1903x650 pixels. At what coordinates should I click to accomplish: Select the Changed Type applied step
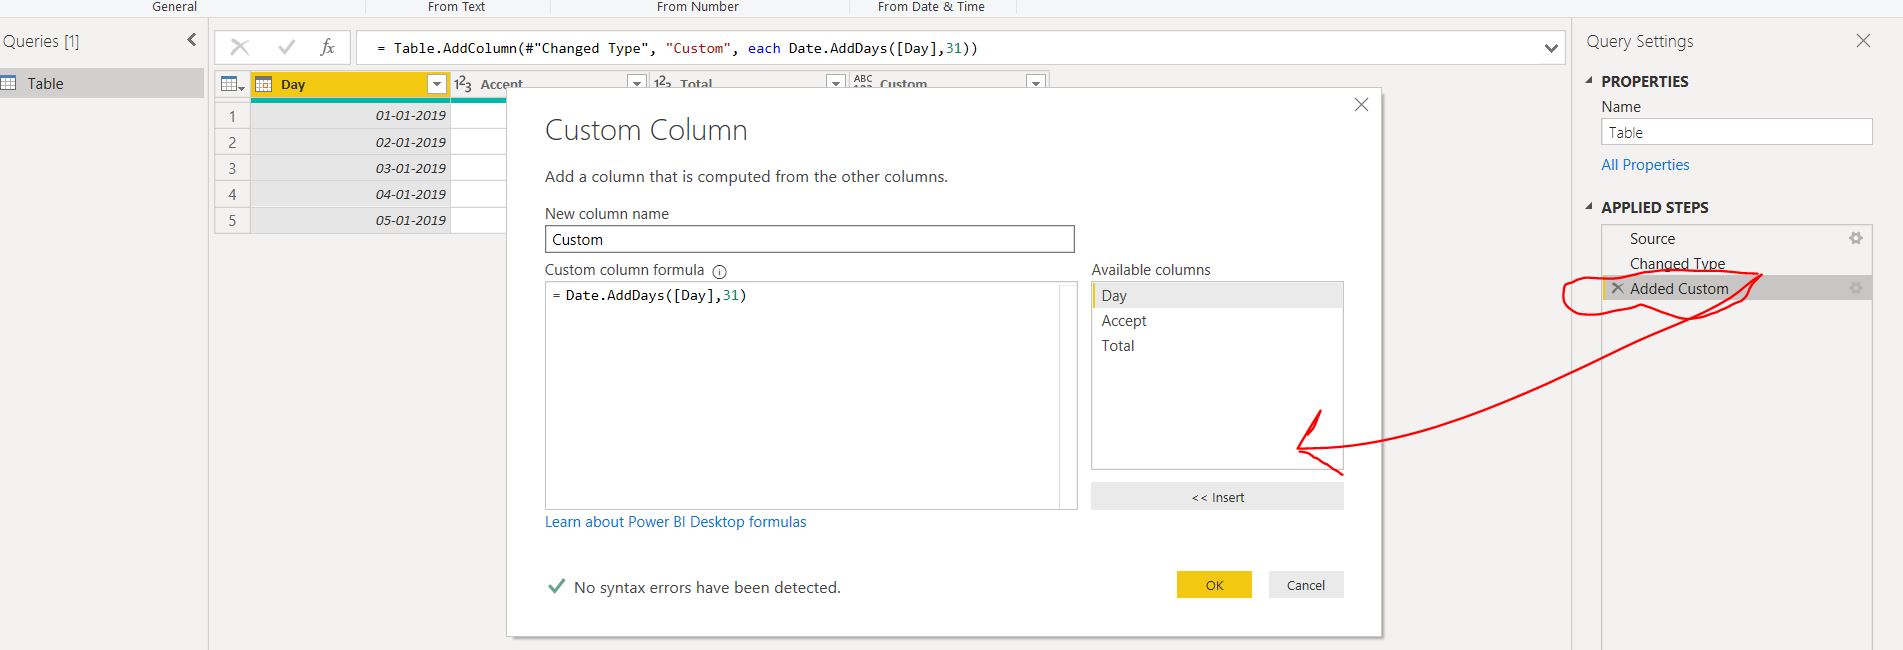click(1737, 263)
